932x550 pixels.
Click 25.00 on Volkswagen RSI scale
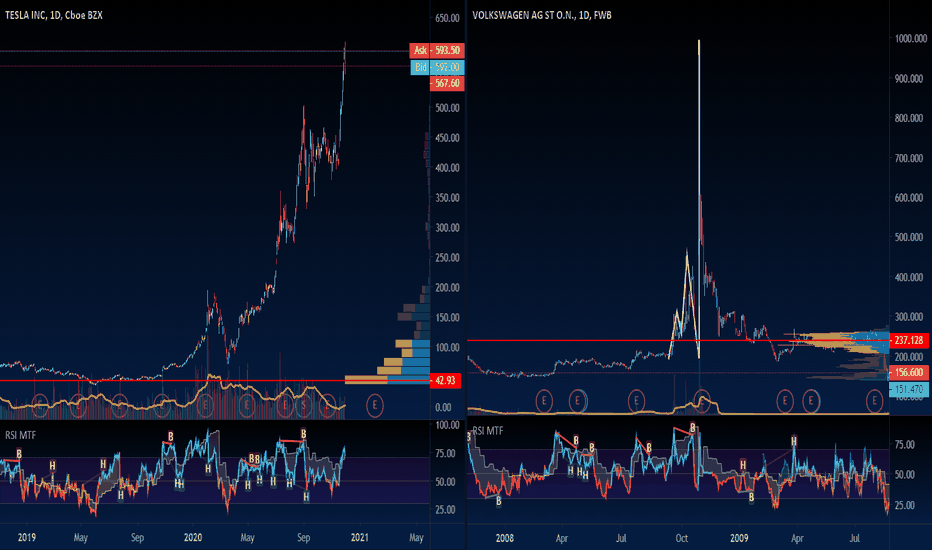coord(905,505)
